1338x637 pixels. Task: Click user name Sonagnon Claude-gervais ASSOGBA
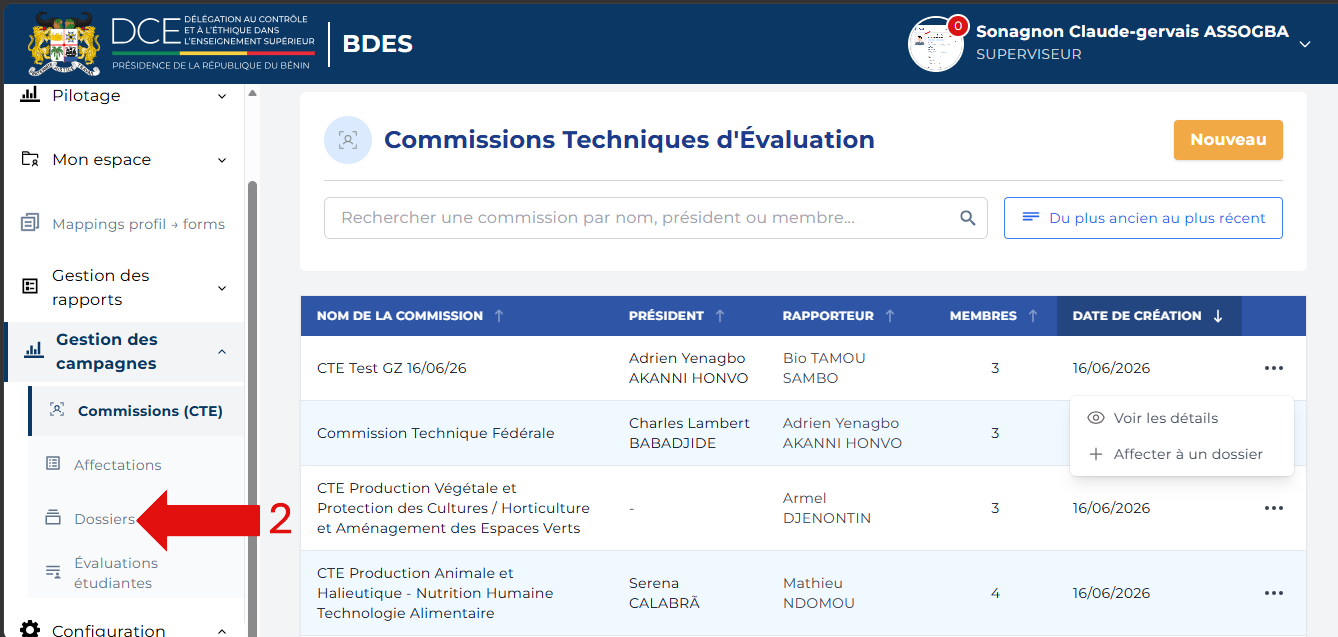point(1132,32)
